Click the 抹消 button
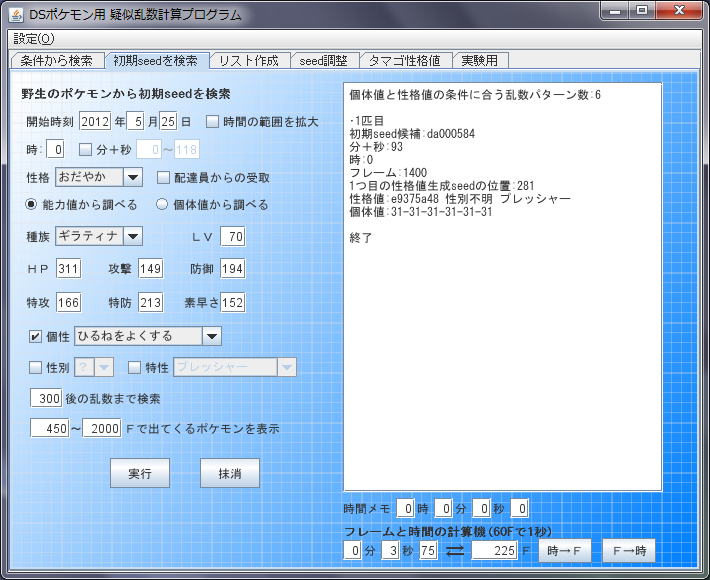This screenshot has width=710, height=580. click(230, 473)
